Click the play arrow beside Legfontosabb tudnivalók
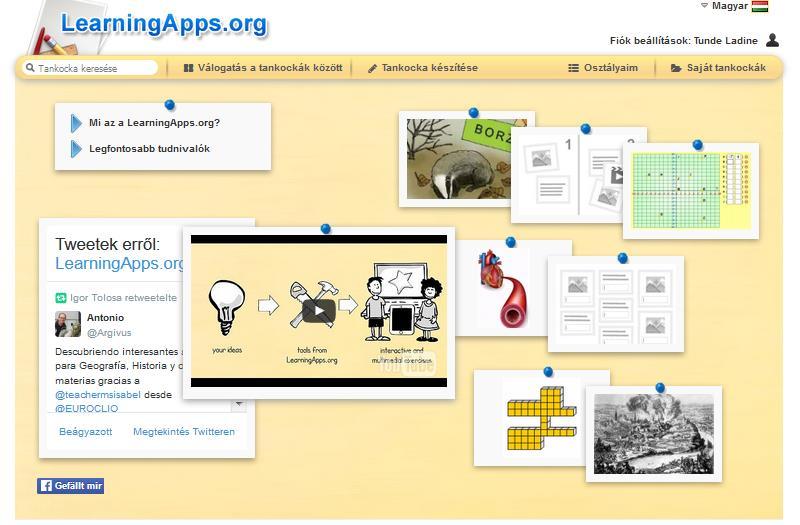The height and width of the screenshot is (525, 800). click(76, 149)
